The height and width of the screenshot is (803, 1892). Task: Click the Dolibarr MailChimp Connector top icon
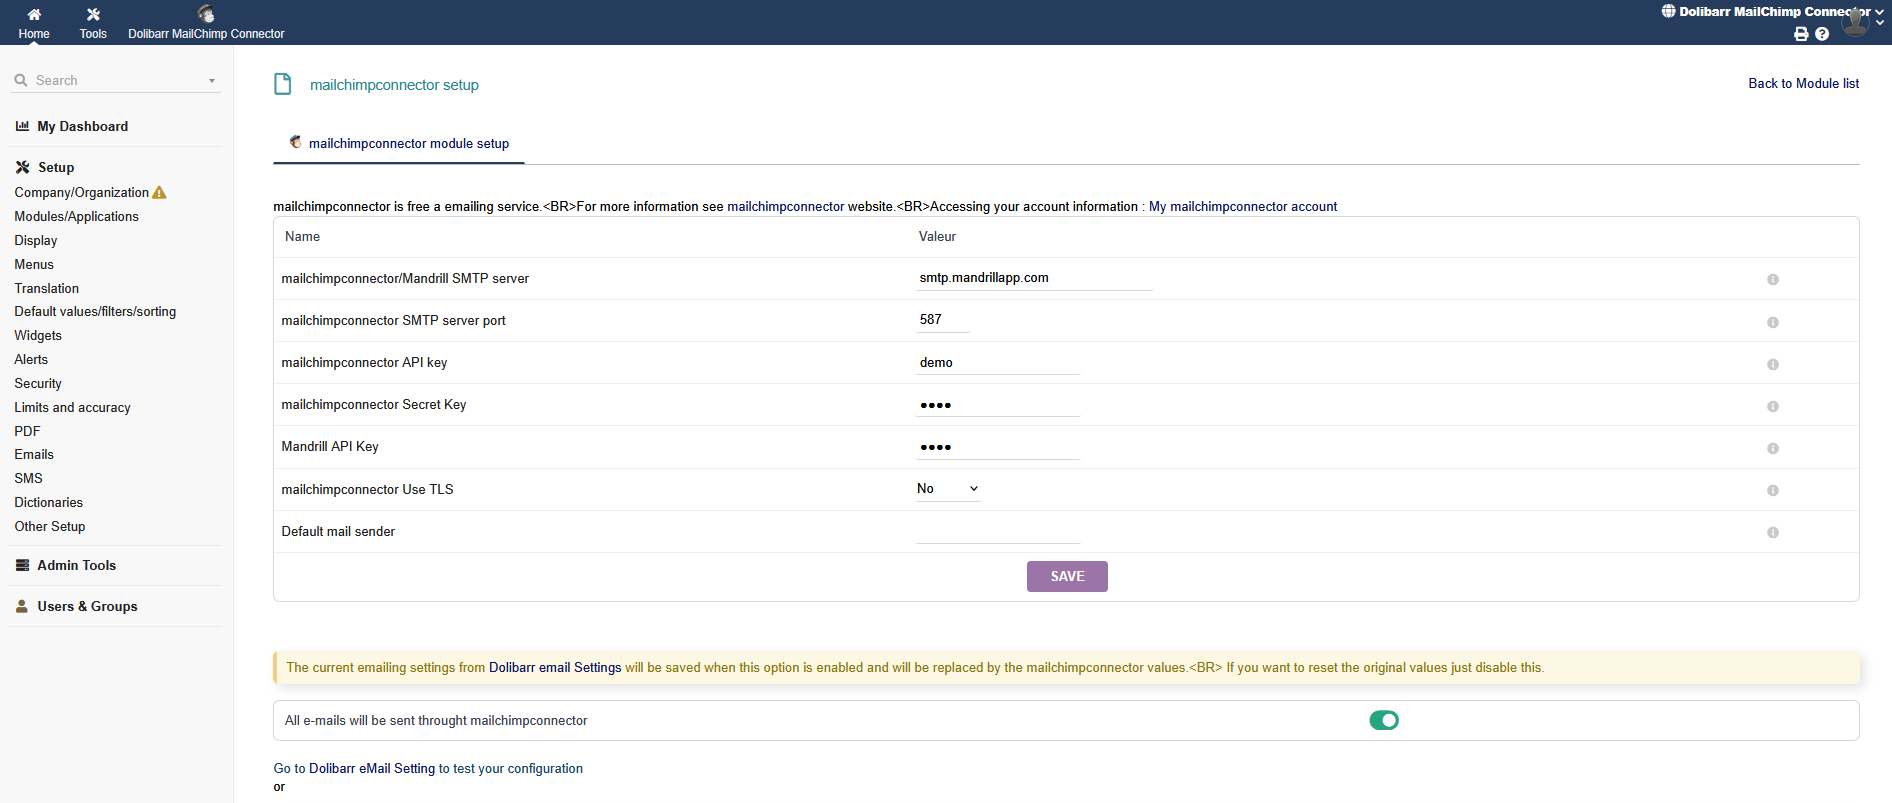pos(206,14)
